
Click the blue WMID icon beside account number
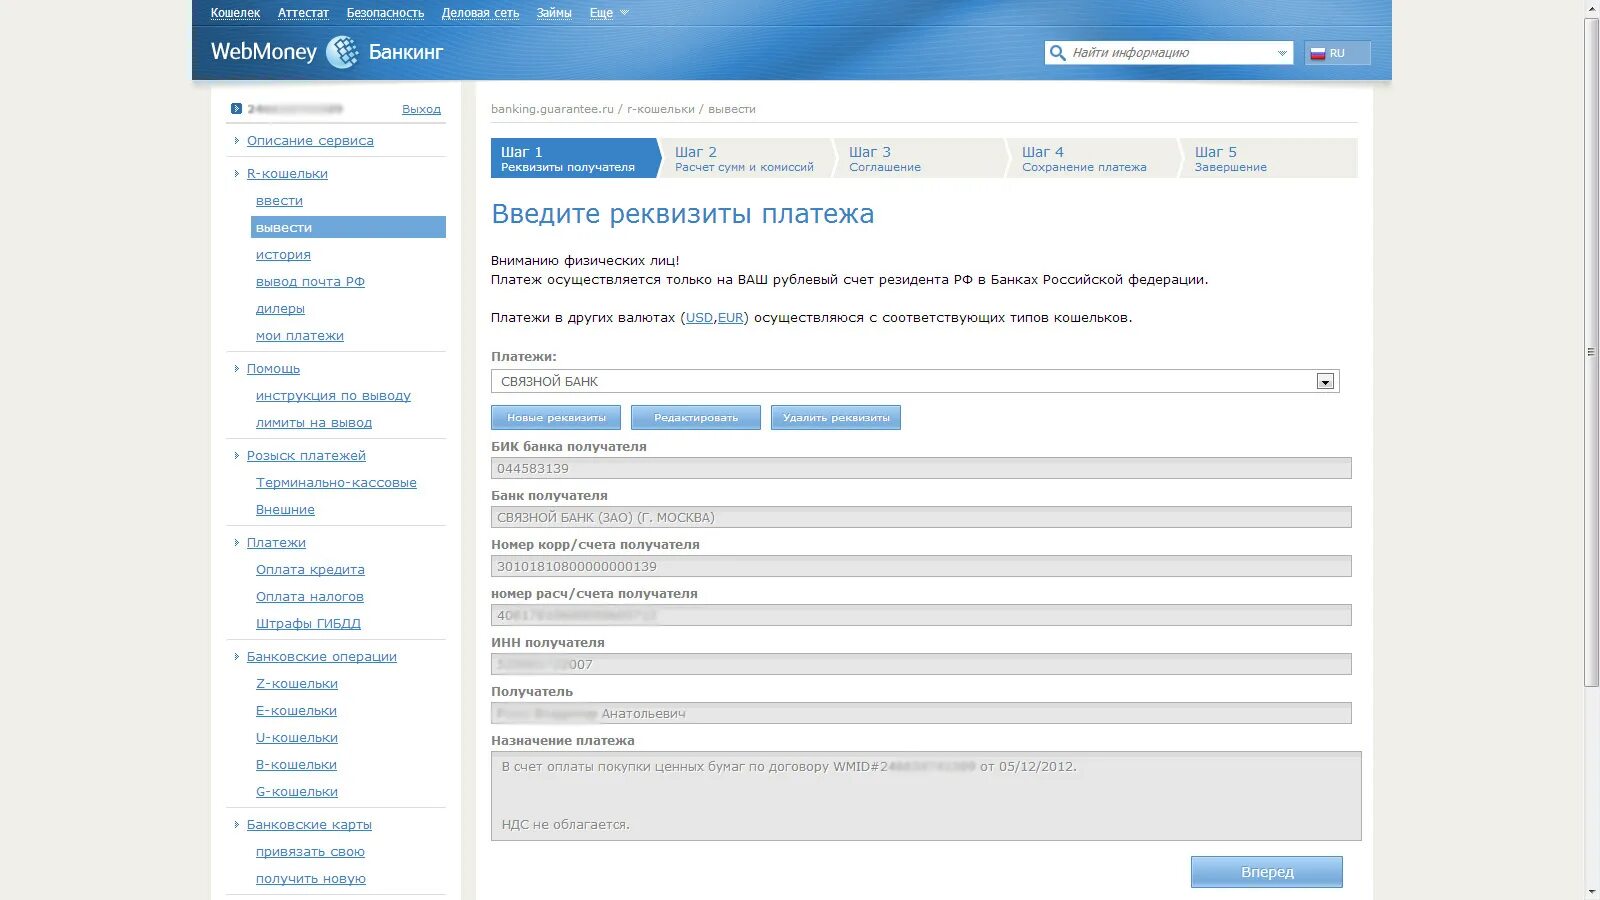236,109
